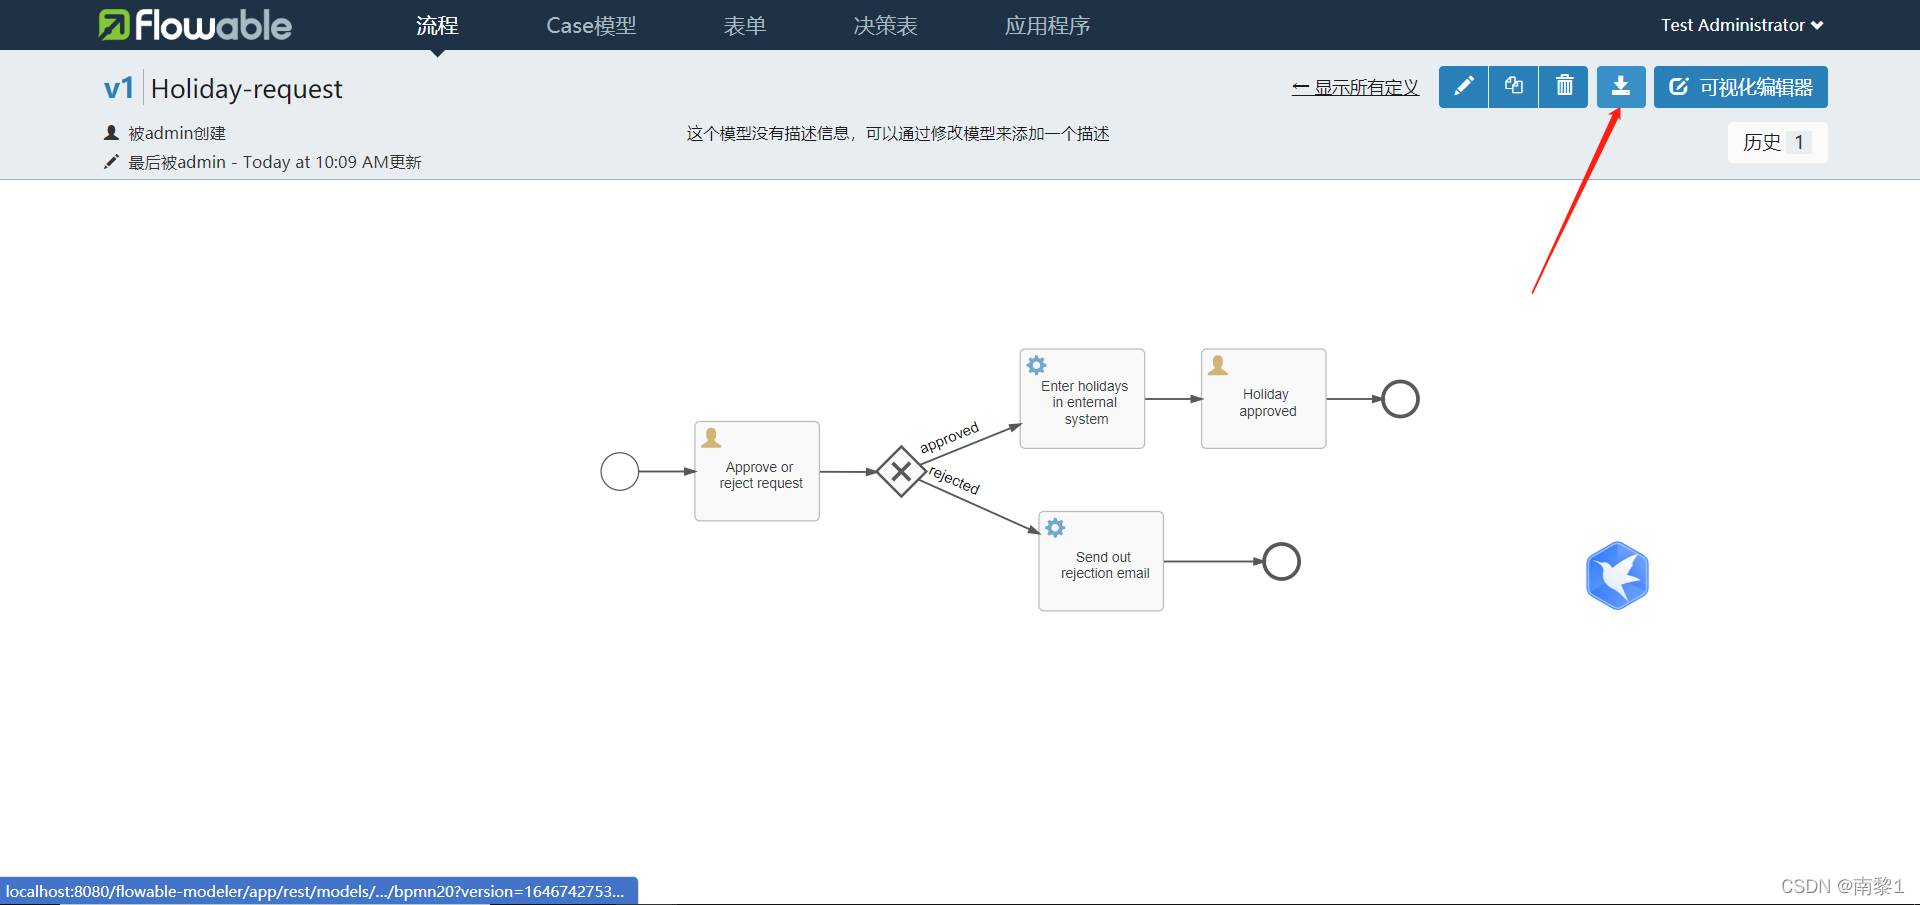This screenshot has width=1920, height=905.
Task: Open the 历史 panel
Action: click(1776, 142)
